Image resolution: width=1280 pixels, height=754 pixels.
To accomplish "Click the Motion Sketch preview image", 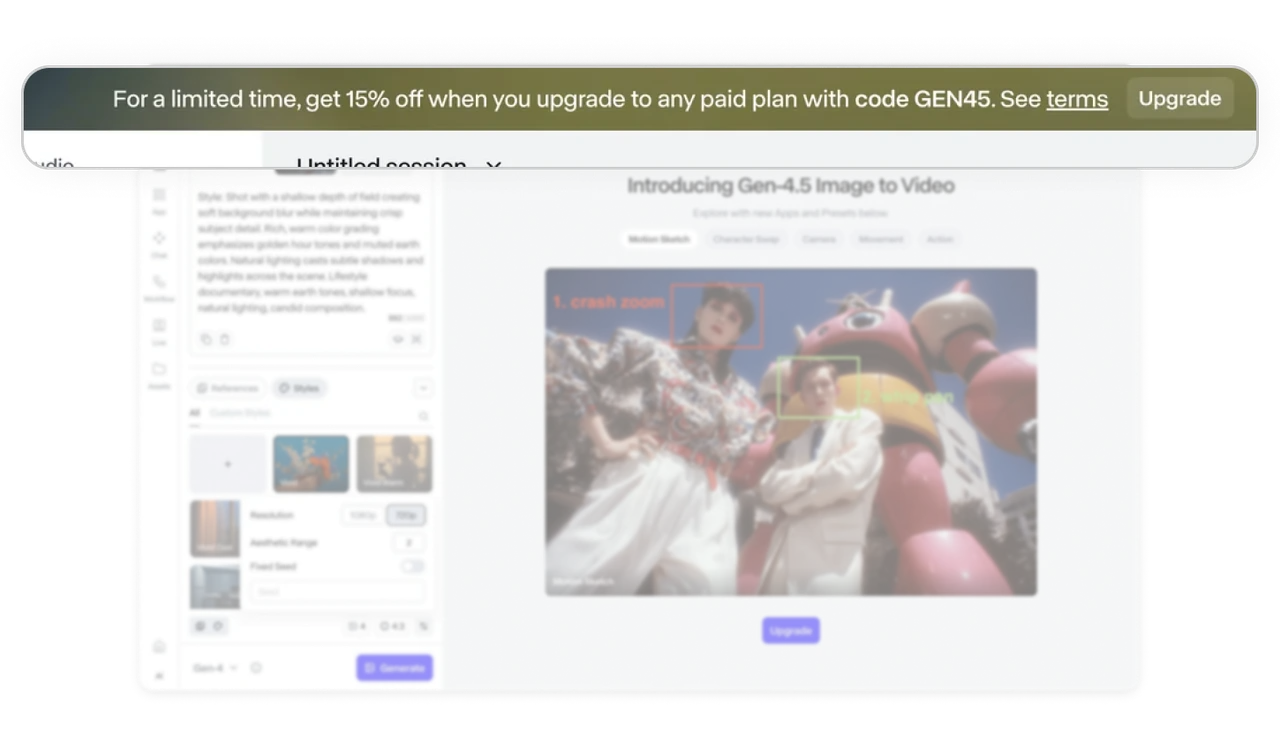I will point(791,432).
